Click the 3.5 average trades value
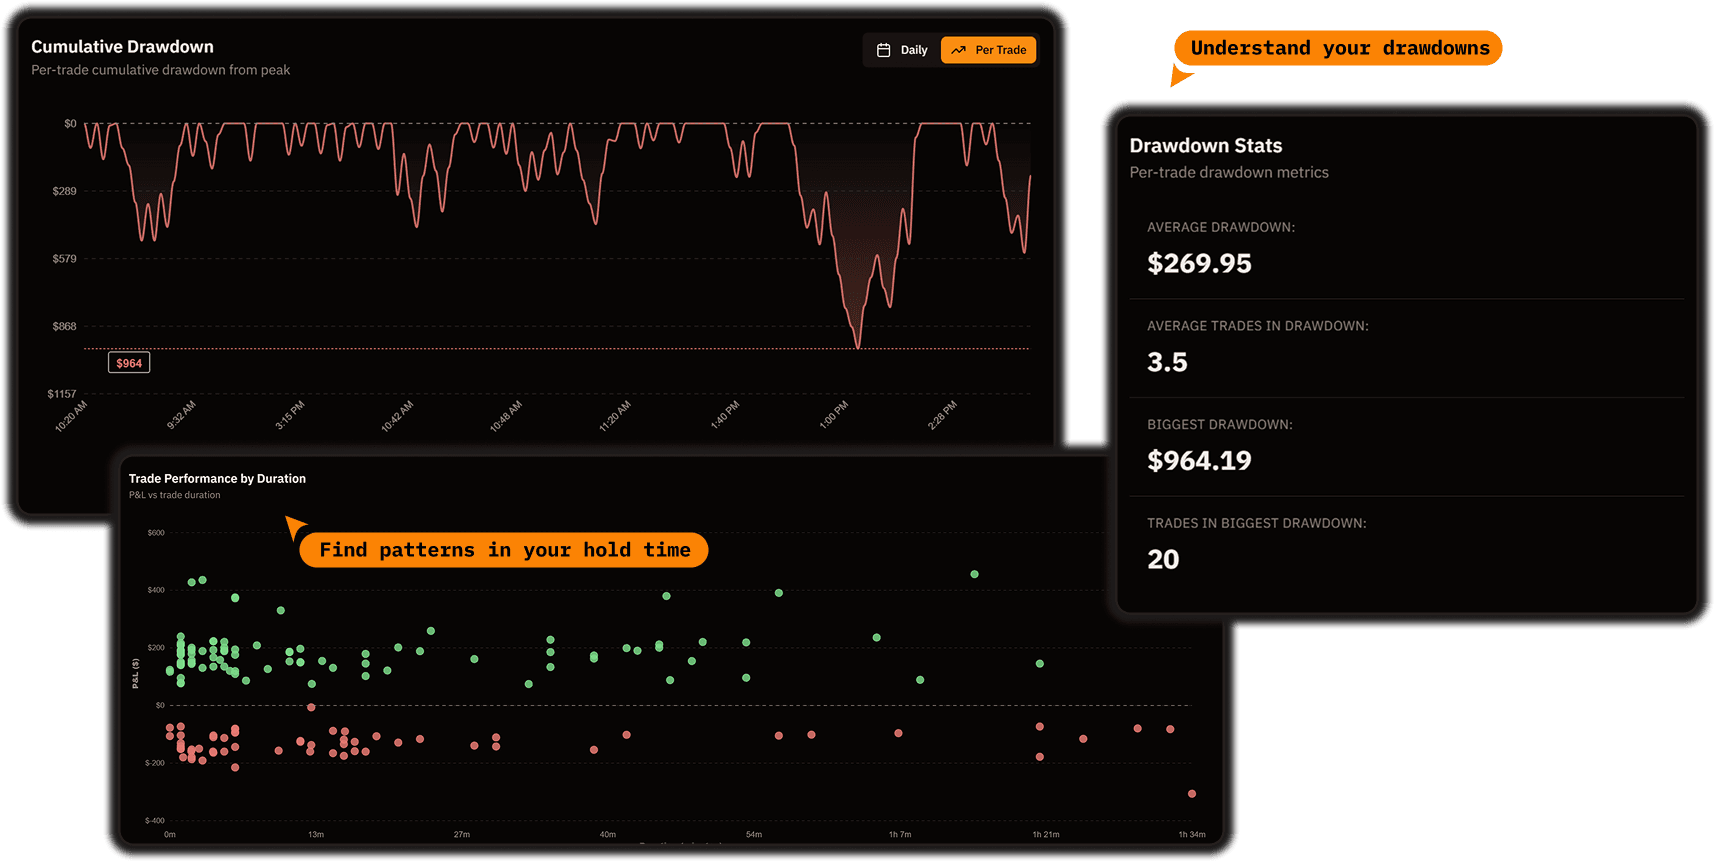 1167,362
